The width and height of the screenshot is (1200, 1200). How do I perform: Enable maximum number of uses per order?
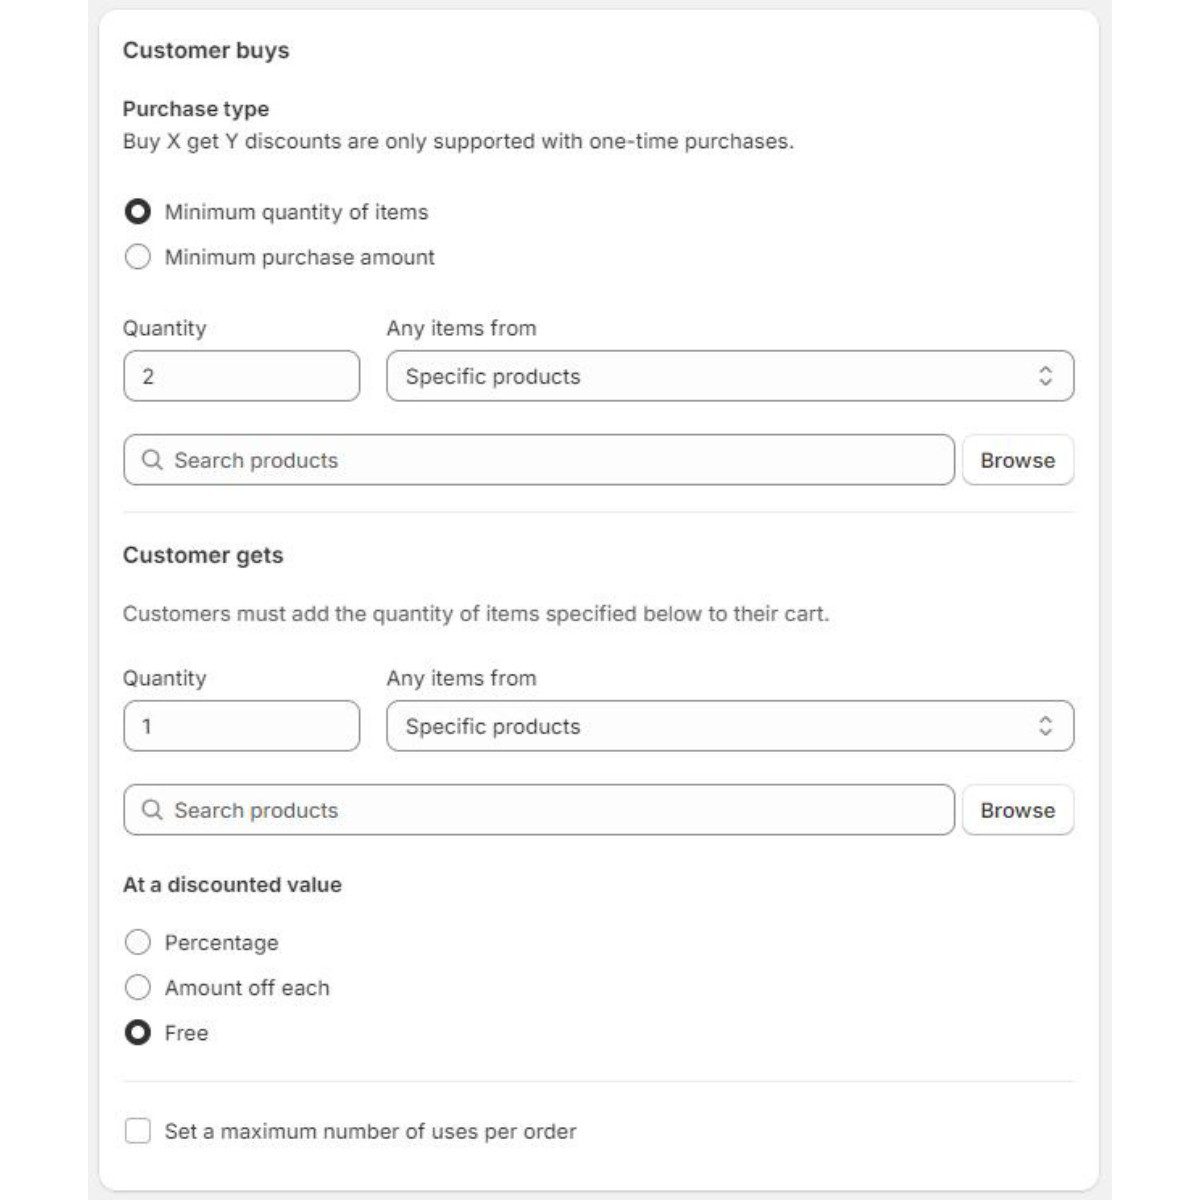(138, 1131)
